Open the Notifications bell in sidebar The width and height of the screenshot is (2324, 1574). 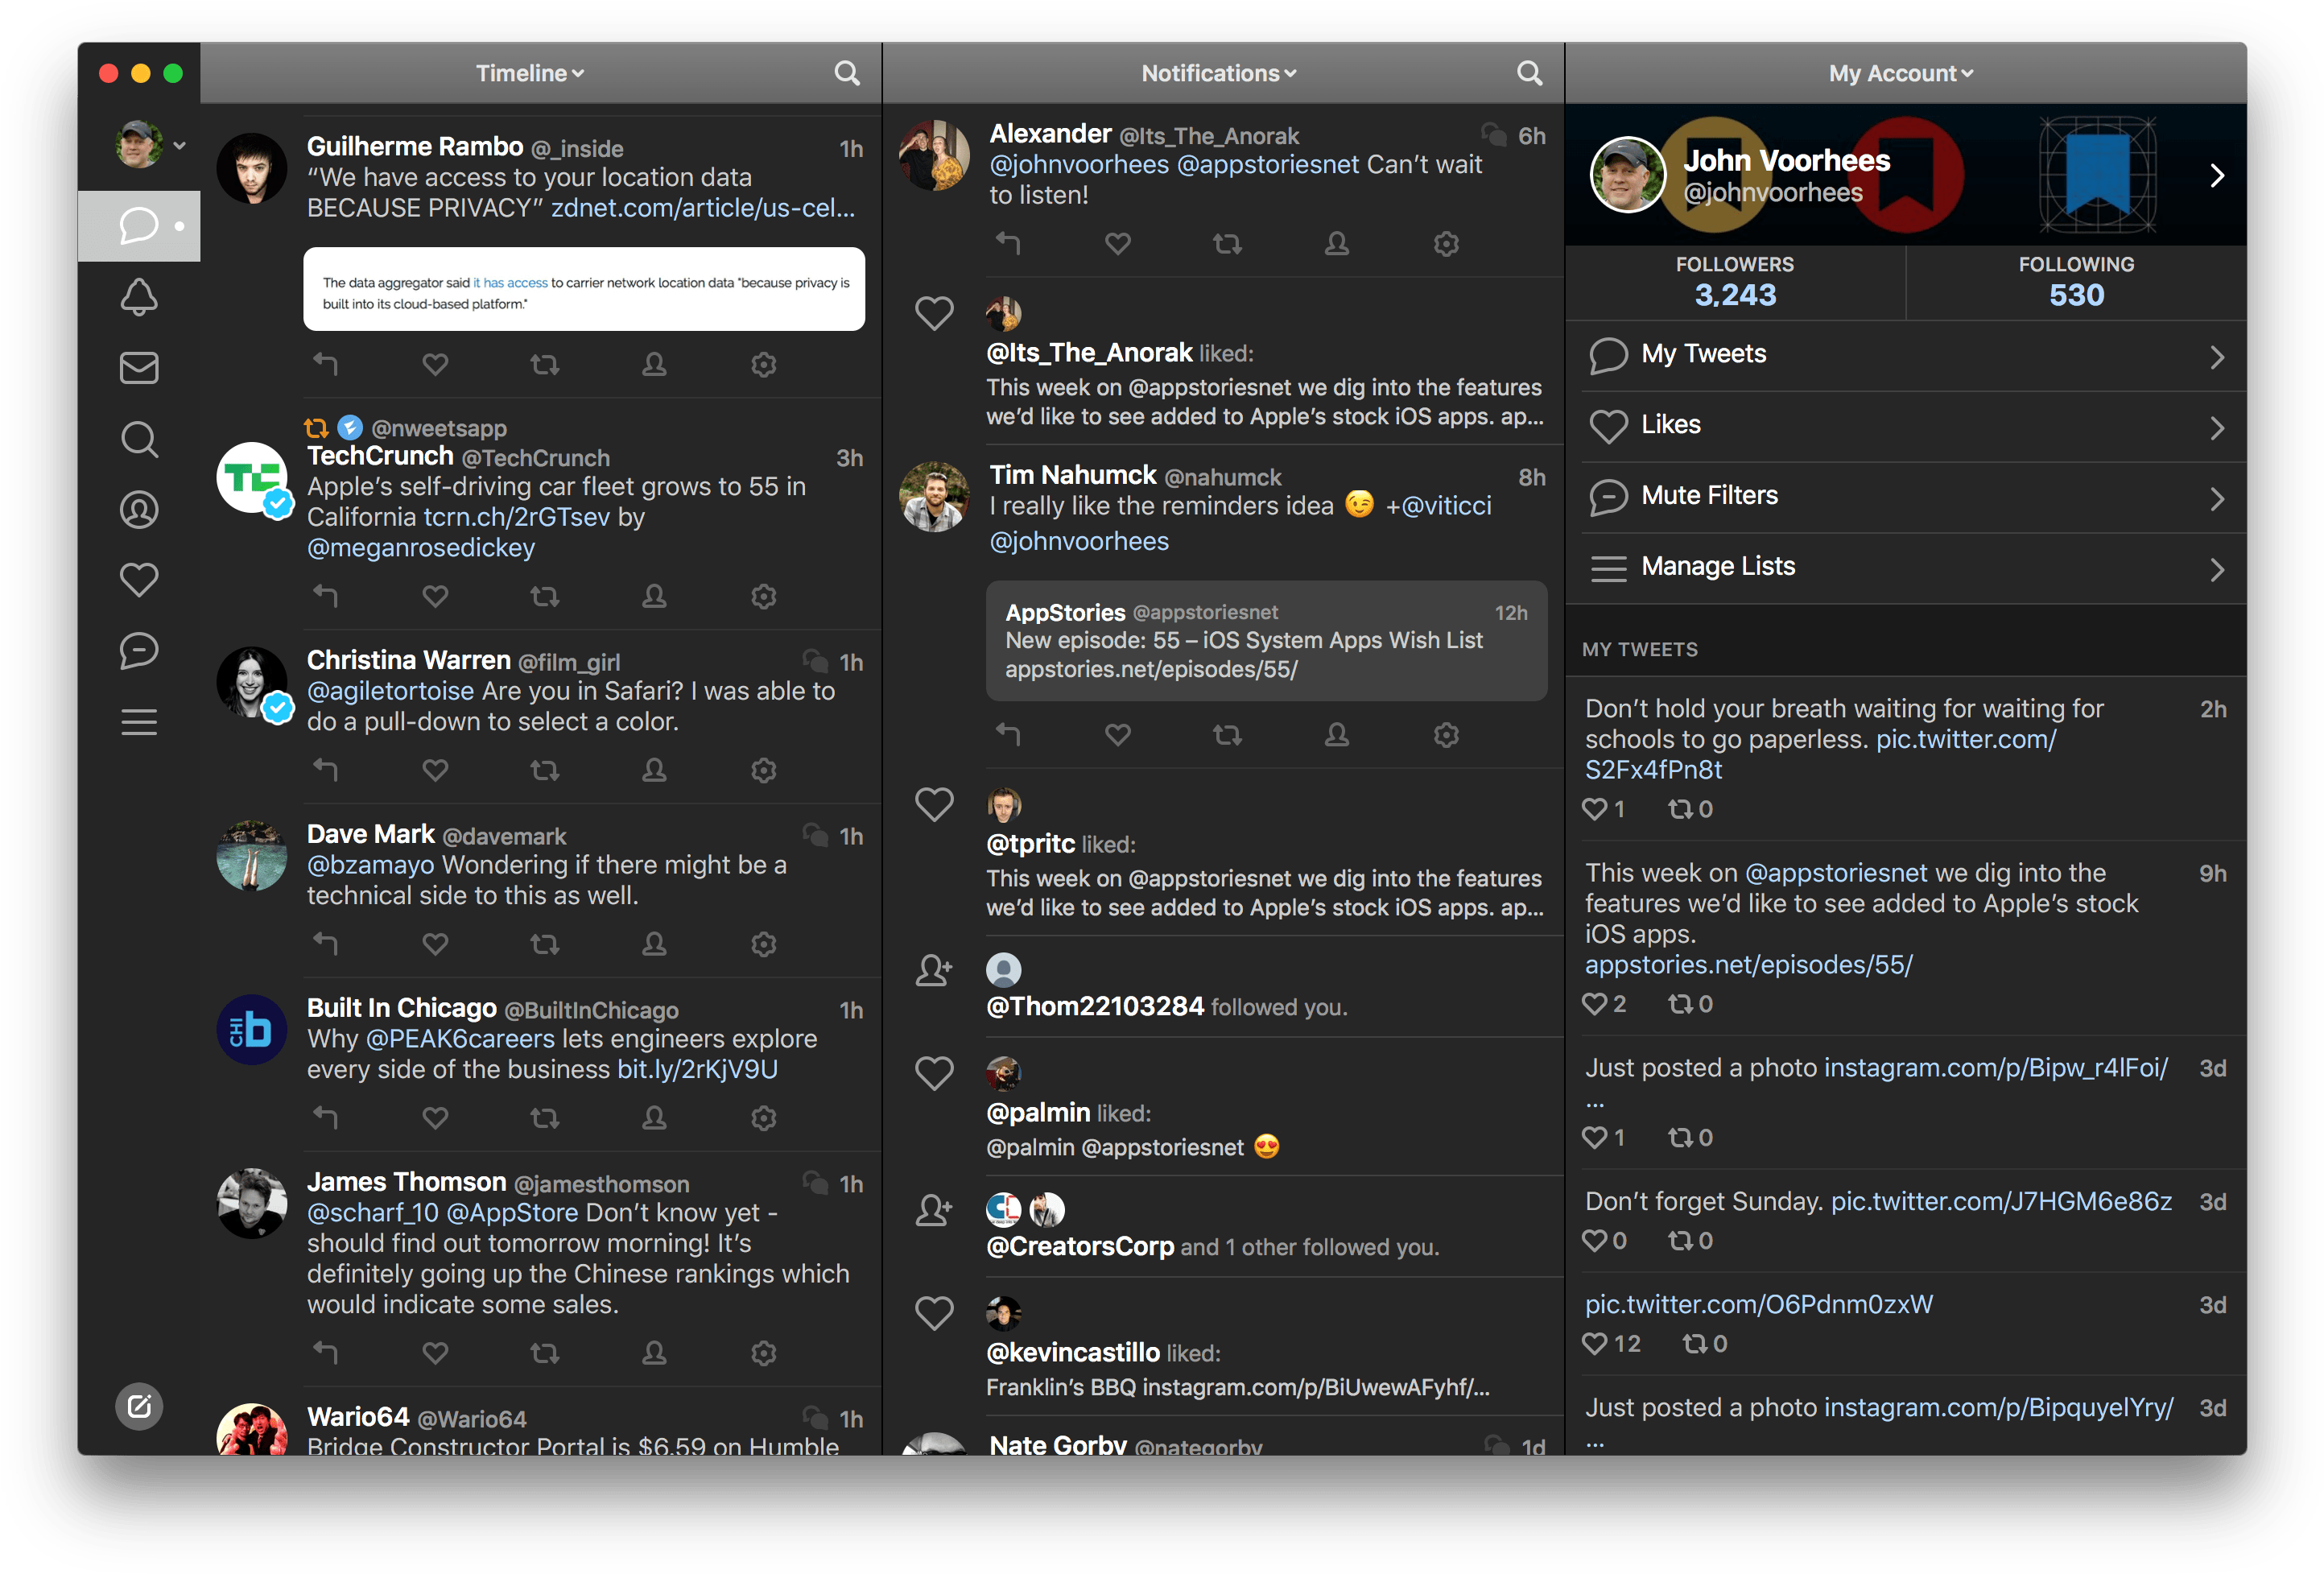139,297
